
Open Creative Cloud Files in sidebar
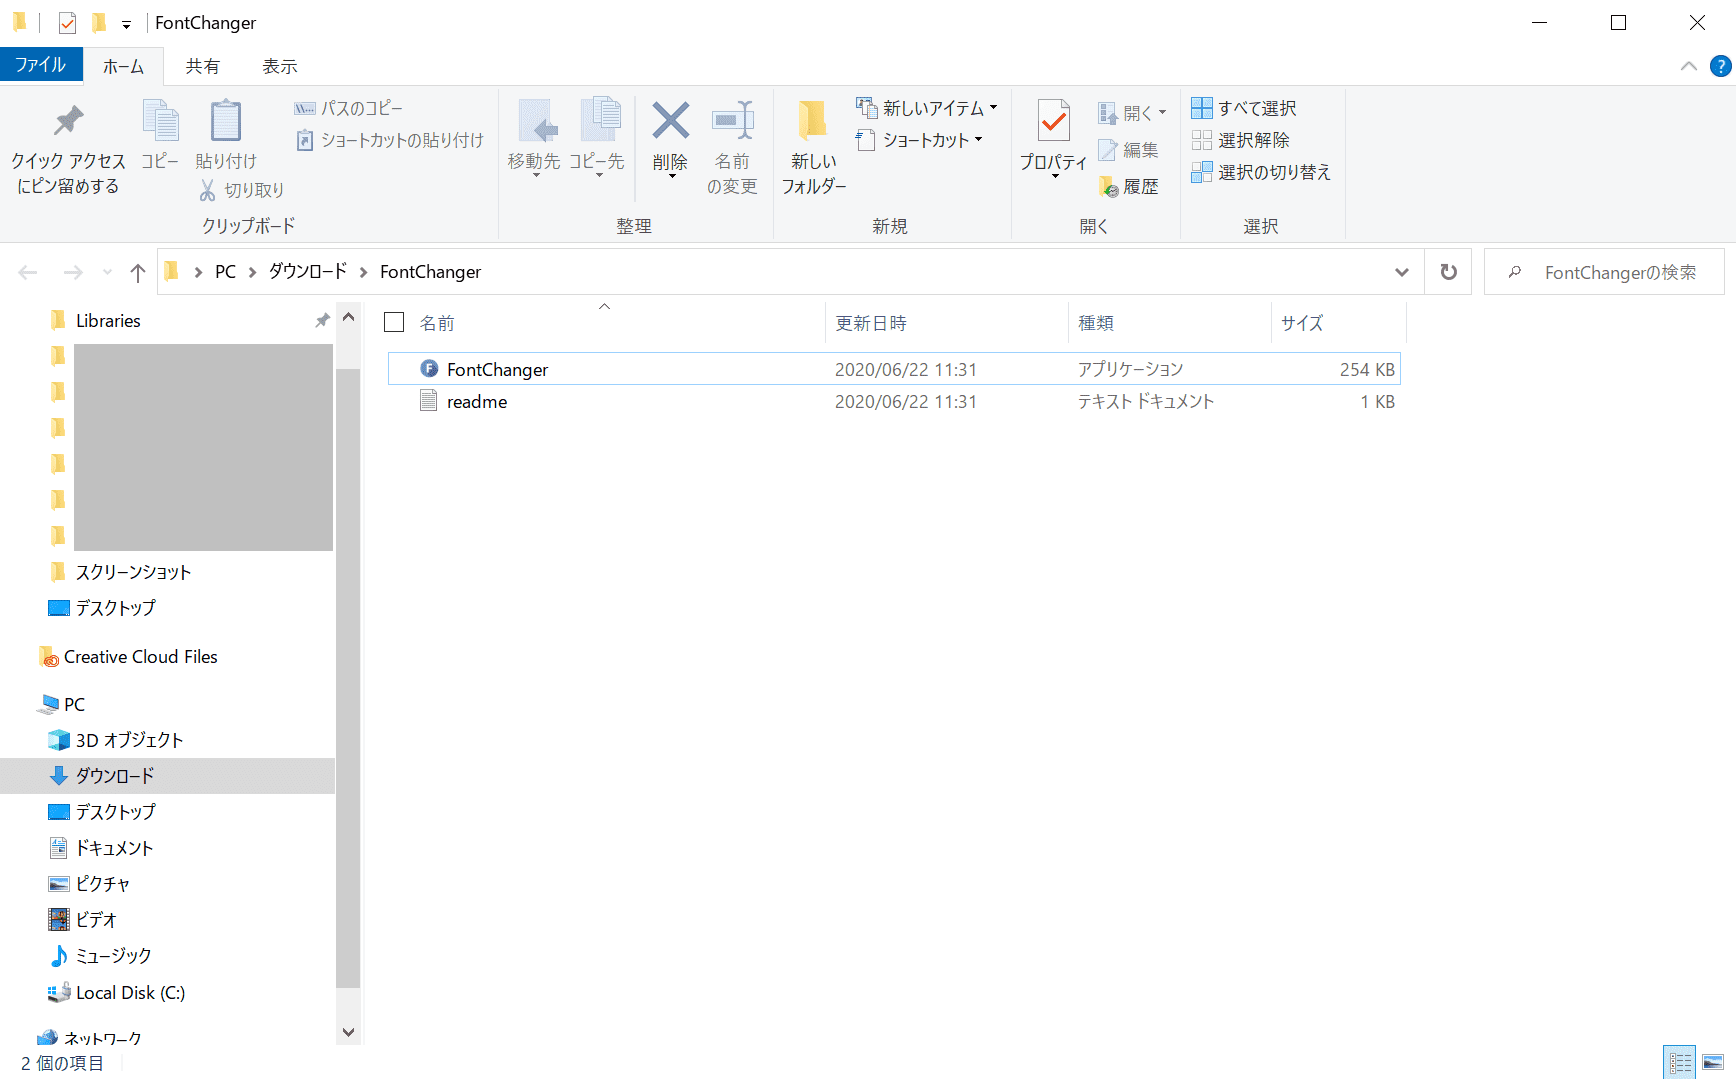pyautogui.click(x=141, y=657)
